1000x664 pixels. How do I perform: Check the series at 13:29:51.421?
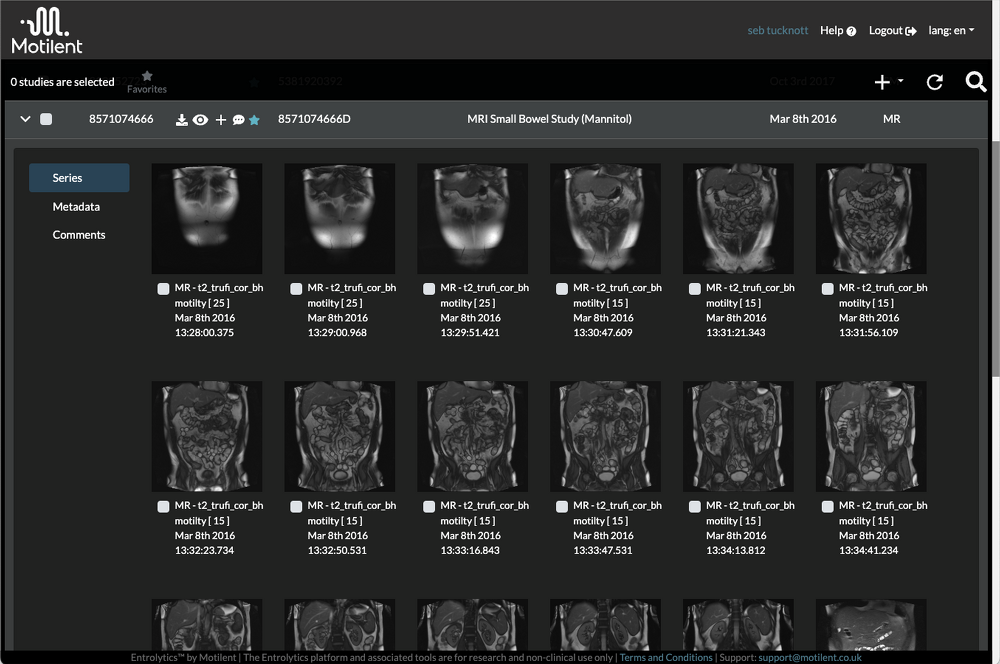(429, 289)
